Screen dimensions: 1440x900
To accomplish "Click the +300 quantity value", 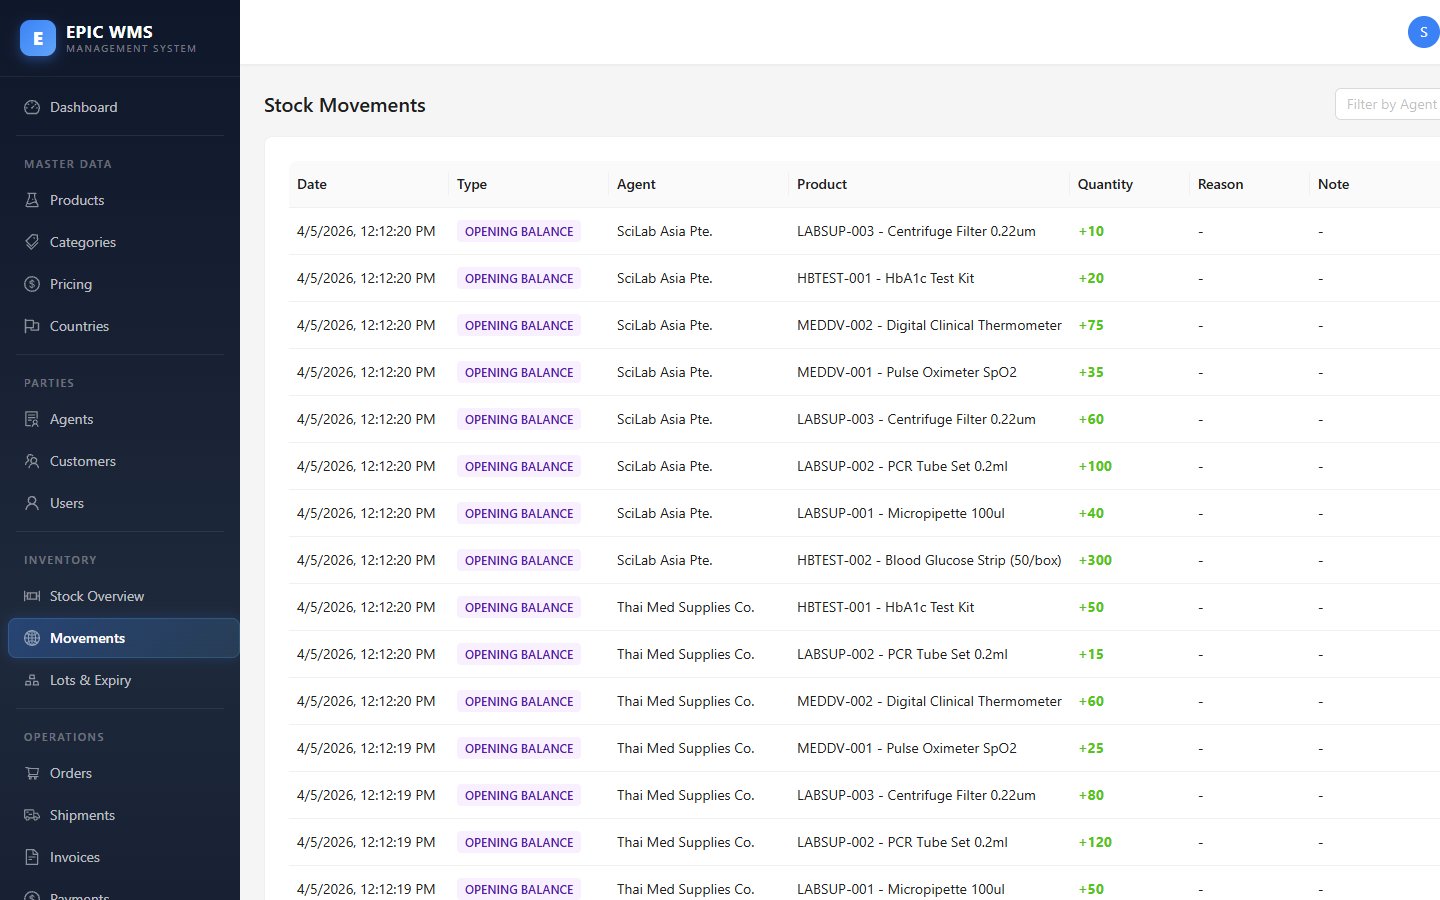I will tap(1095, 560).
